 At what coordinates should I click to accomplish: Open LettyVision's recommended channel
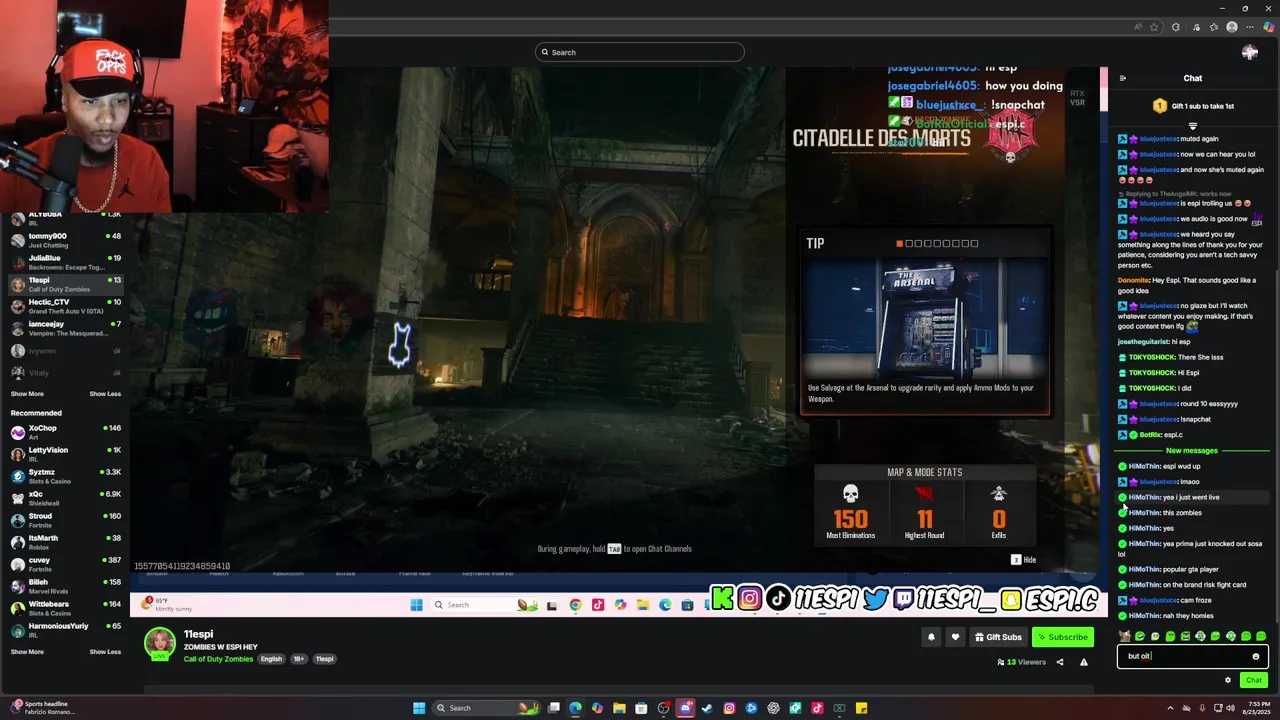(x=65, y=454)
